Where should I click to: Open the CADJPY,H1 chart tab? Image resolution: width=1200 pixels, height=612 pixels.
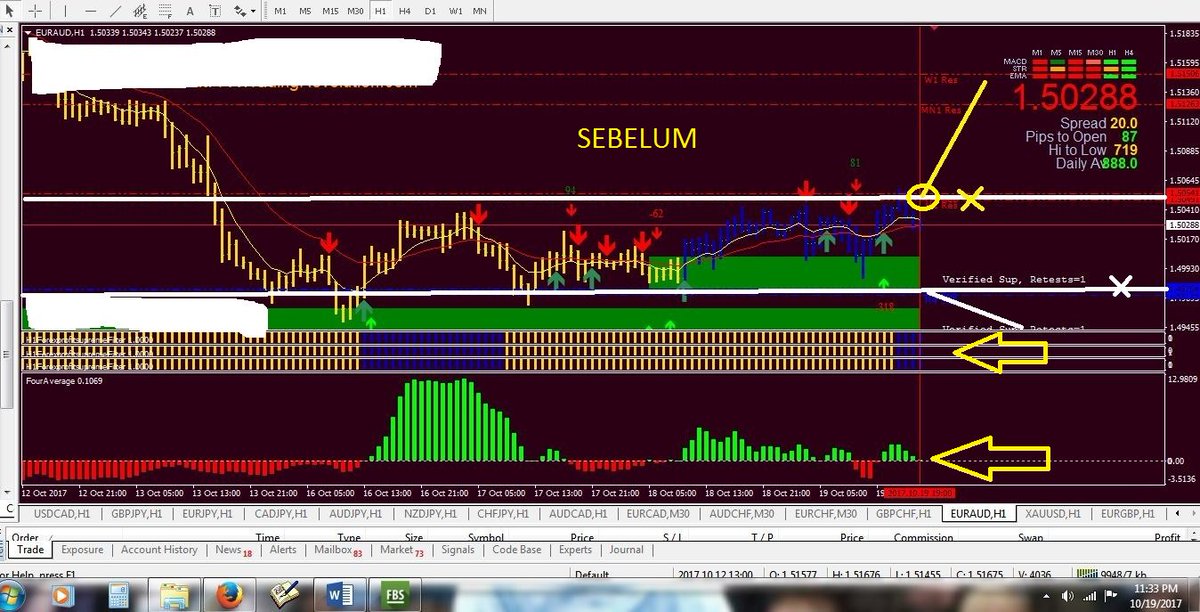283,513
